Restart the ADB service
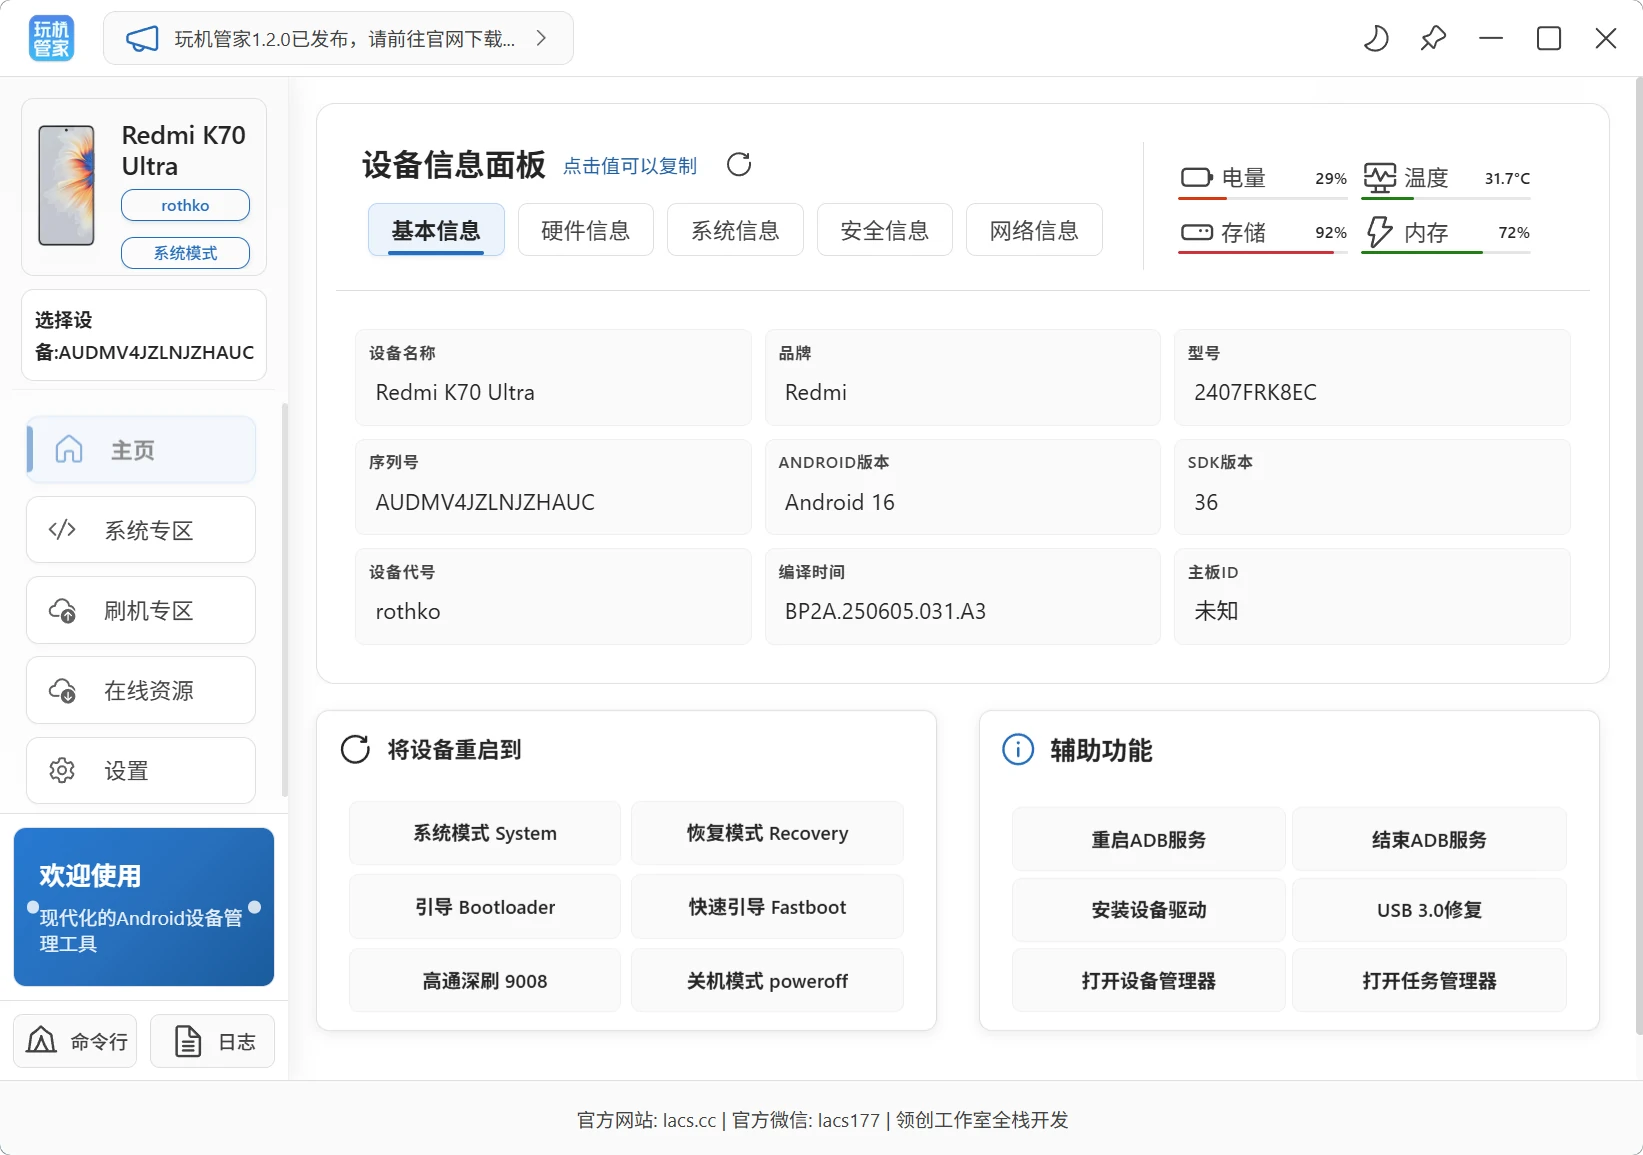Image resolution: width=1643 pixels, height=1155 pixels. (1147, 839)
